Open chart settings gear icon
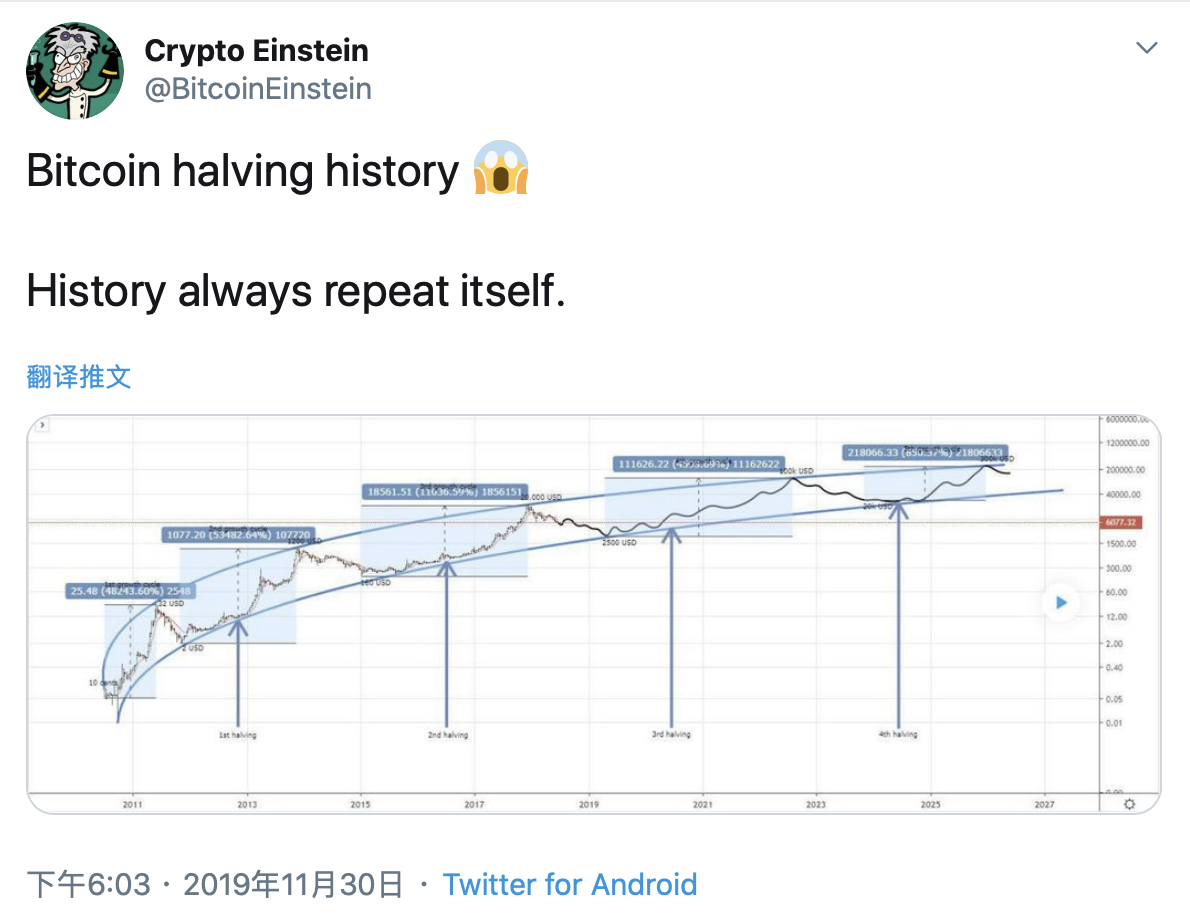Image resolution: width=1190 pixels, height=922 pixels. [1129, 803]
